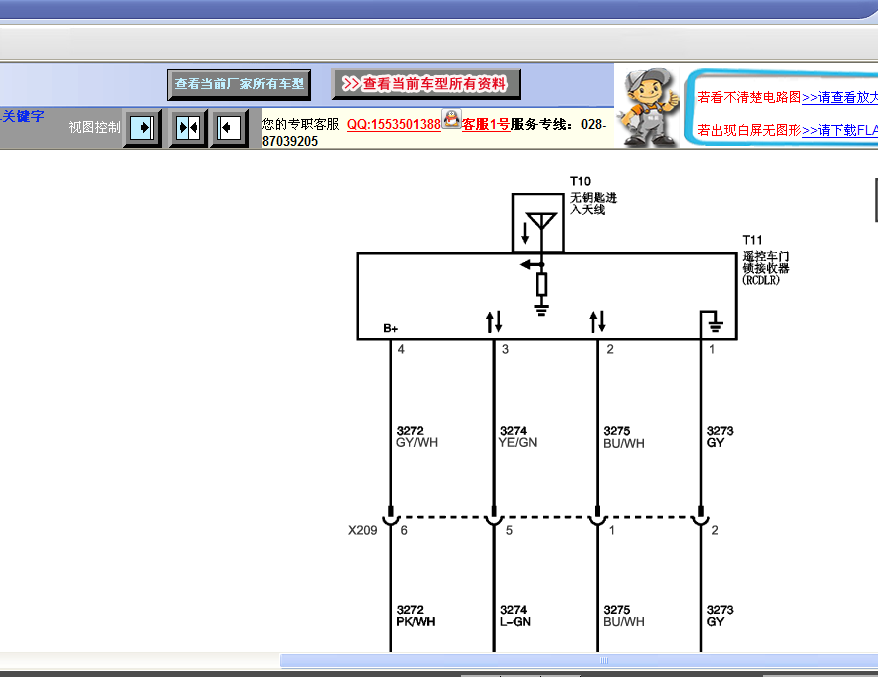The height and width of the screenshot is (677, 878).
Task: Click the center-collapse view control icon
Action: click(x=188, y=128)
